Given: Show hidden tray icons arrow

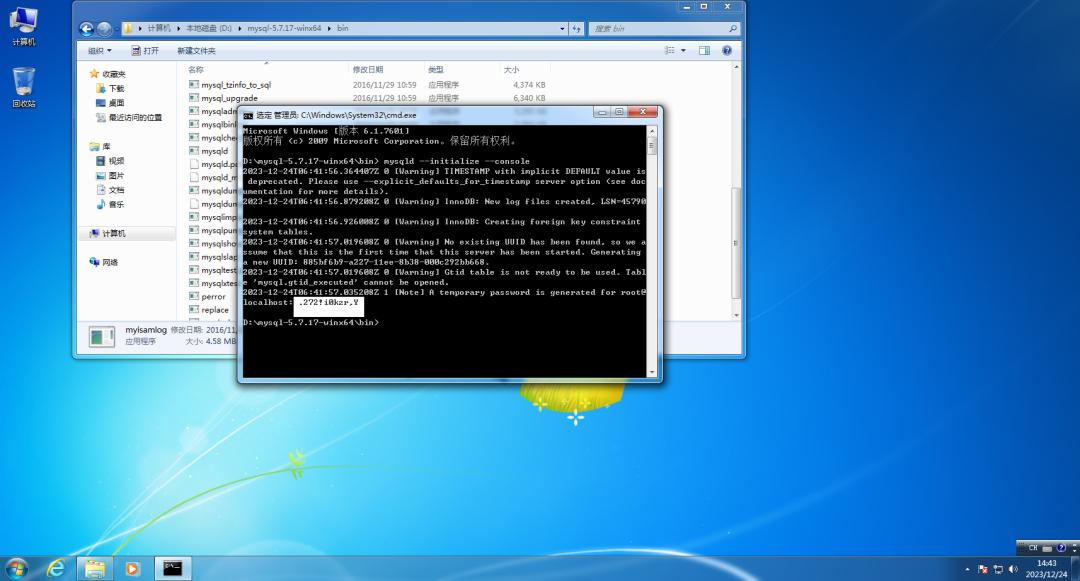Looking at the screenshot, I should 968,569.
